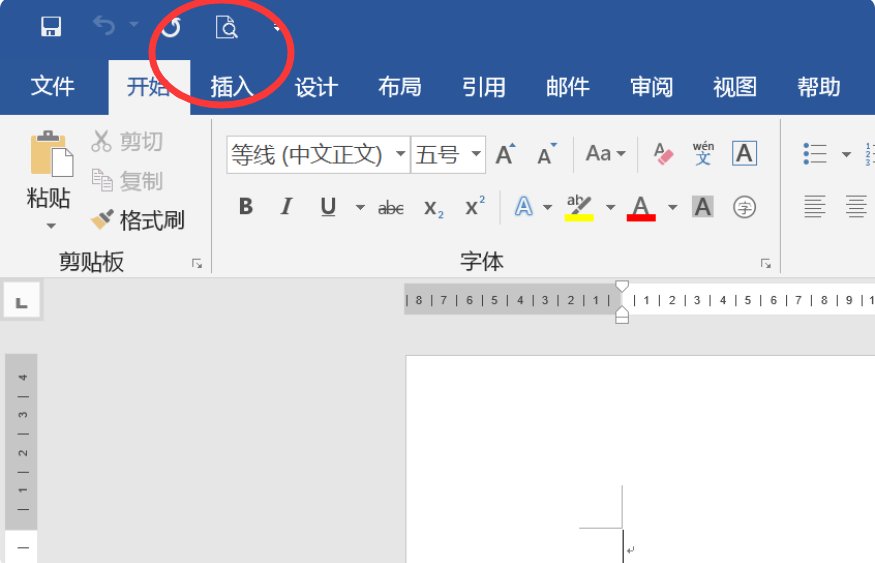
Task: Open the 剪贴板 dialog launcher
Action: [197, 263]
